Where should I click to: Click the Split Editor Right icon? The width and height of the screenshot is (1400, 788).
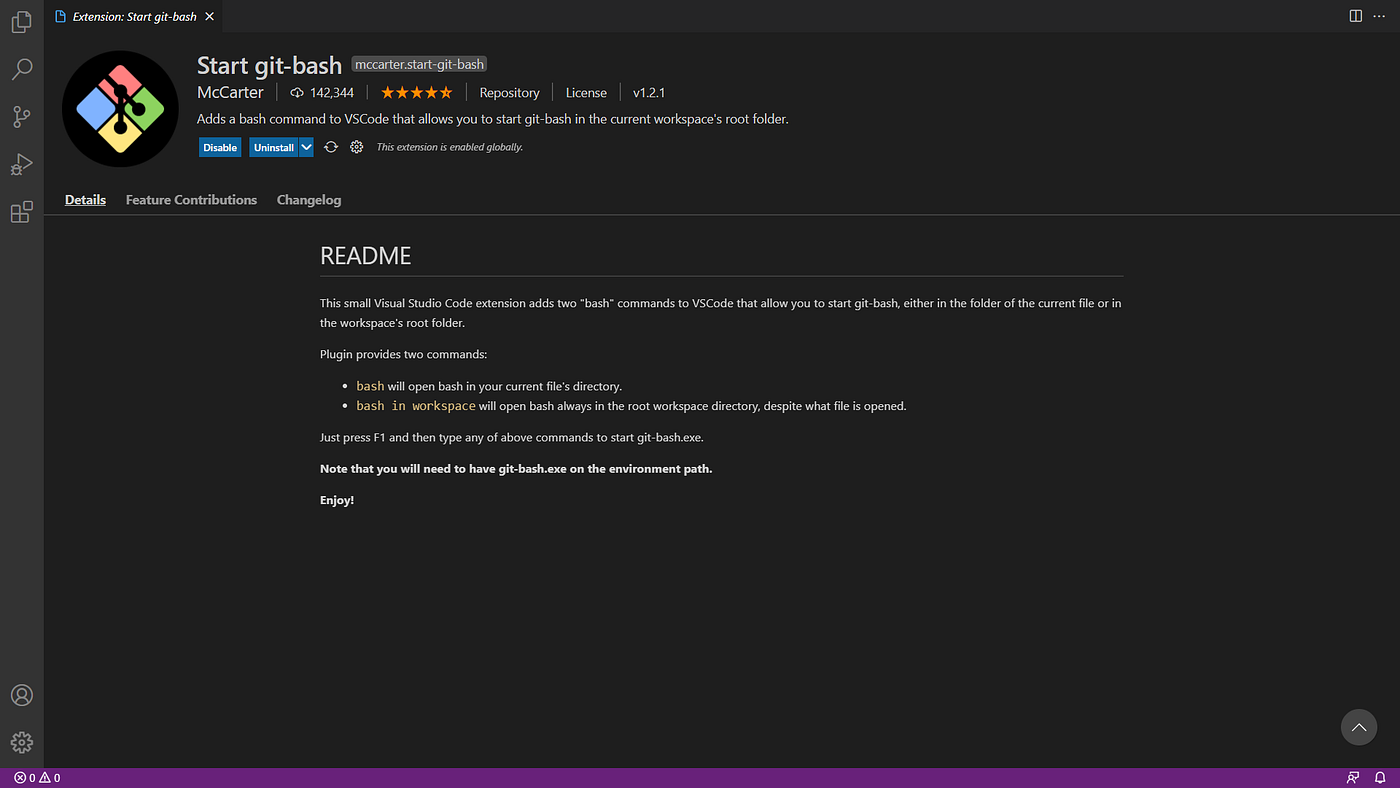tap(1355, 16)
